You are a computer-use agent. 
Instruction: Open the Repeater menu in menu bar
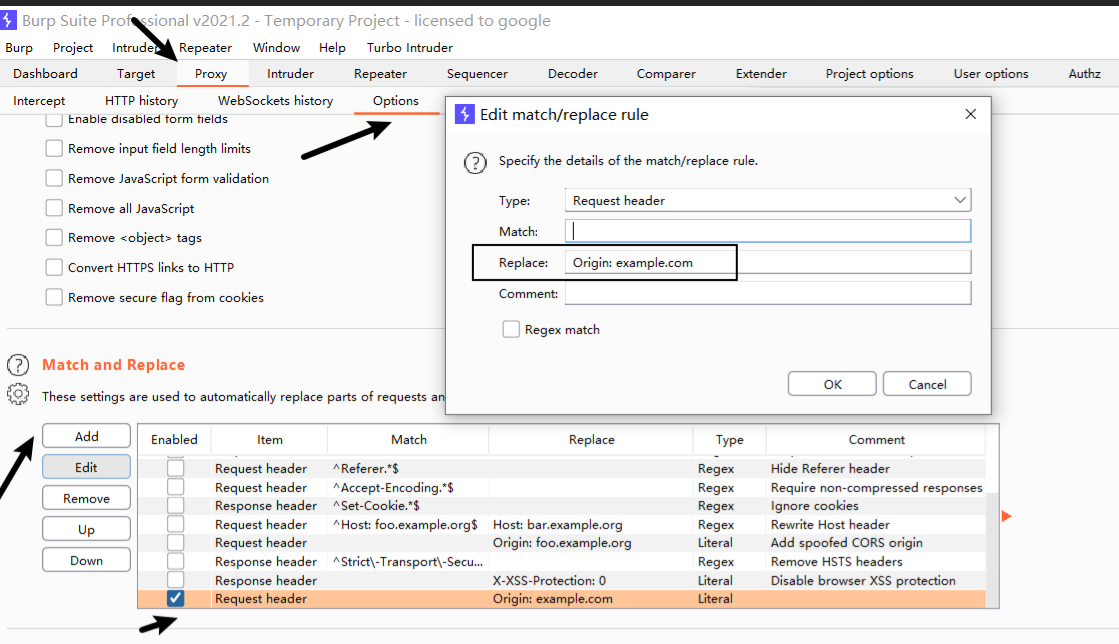tap(206, 48)
